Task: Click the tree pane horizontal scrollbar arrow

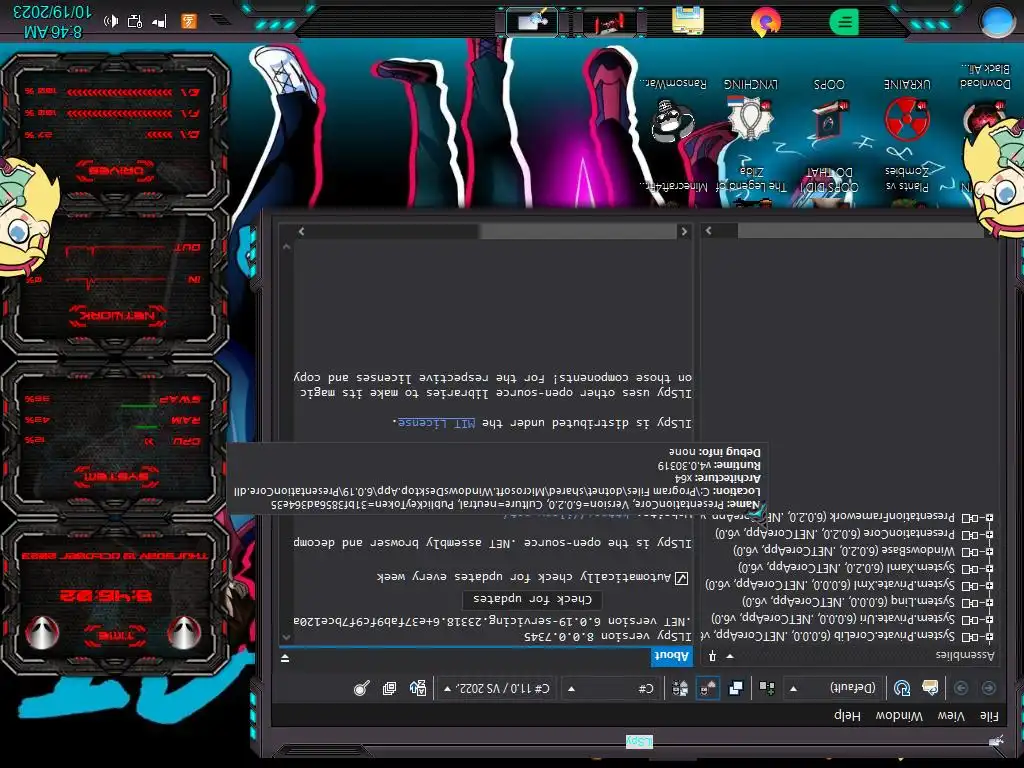Action: point(709,231)
